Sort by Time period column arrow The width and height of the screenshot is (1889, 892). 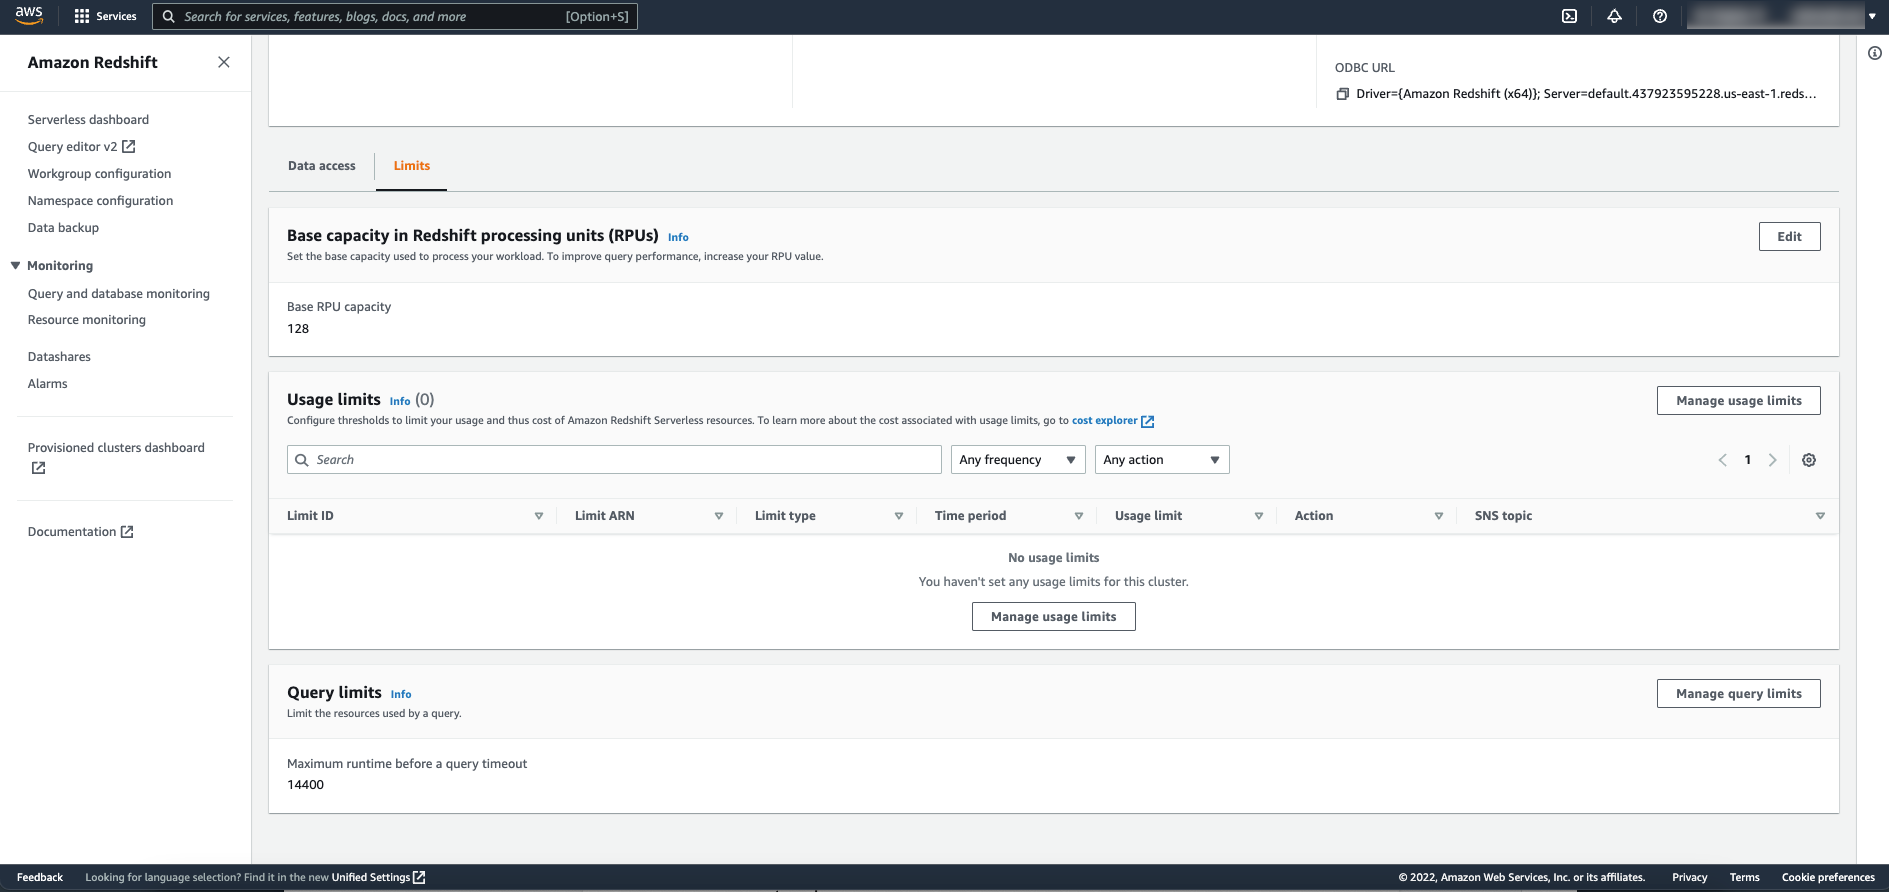click(1079, 516)
